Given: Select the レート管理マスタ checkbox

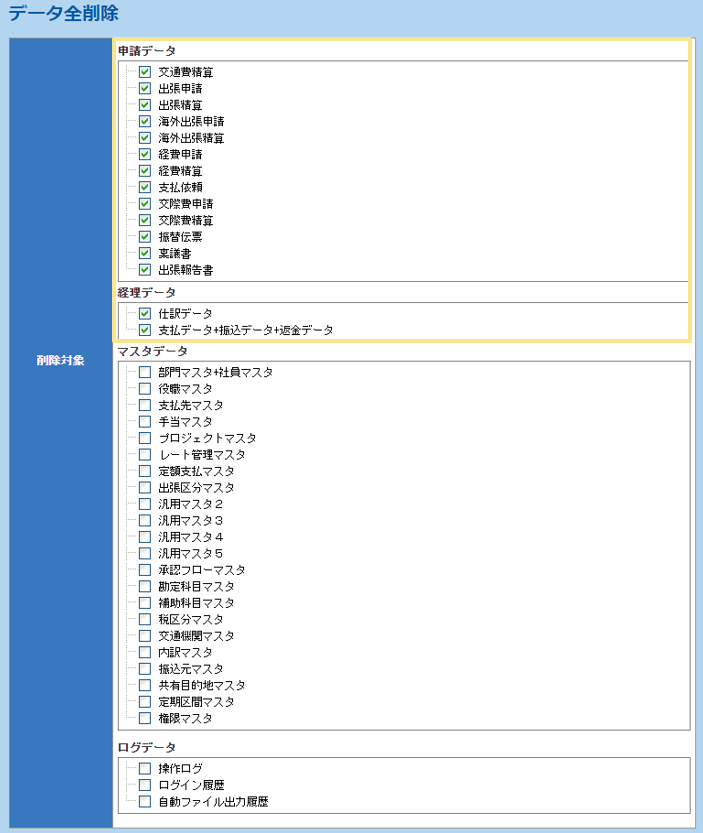Looking at the screenshot, I should tap(145, 455).
